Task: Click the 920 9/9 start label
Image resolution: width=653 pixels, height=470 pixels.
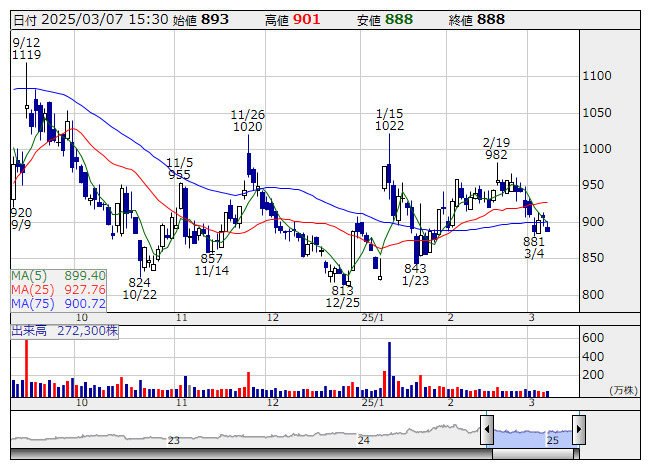Action: click(21, 219)
